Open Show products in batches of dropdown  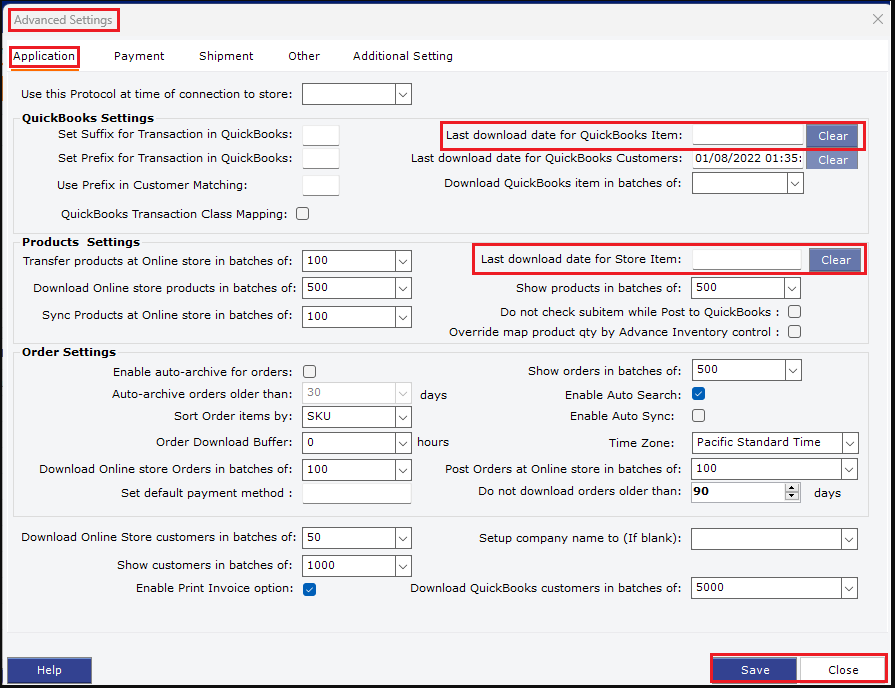(x=793, y=288)
